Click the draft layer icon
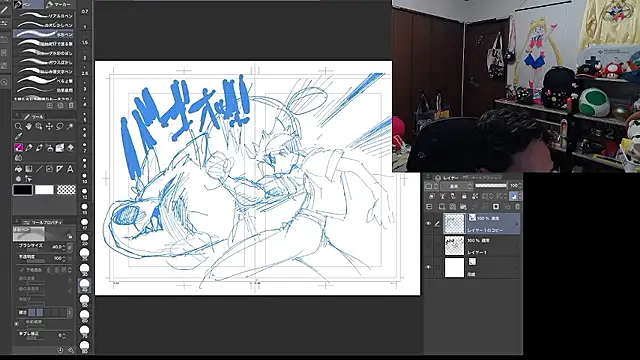640x360 pixels. [x=453, y=196]
